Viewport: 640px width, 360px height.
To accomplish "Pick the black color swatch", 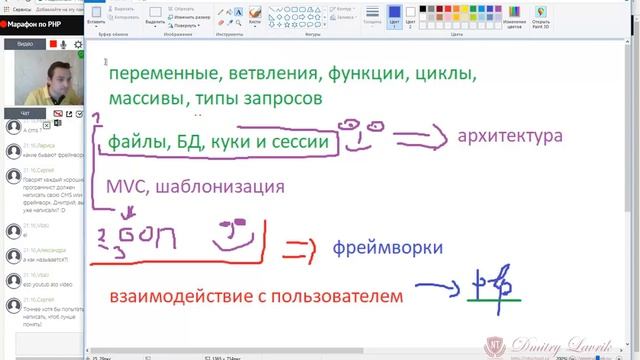I will pyautogui.click(x=423, y=9).
